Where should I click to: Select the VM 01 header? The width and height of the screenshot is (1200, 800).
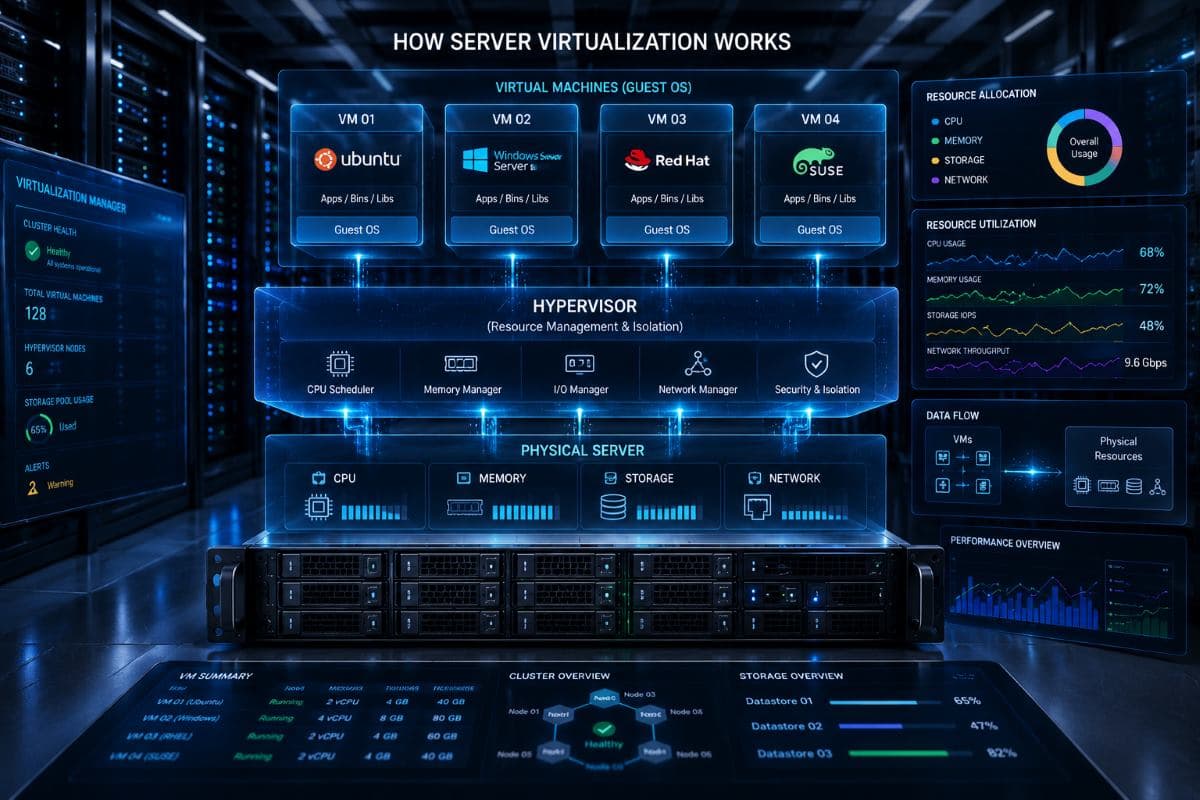point(356,120)
